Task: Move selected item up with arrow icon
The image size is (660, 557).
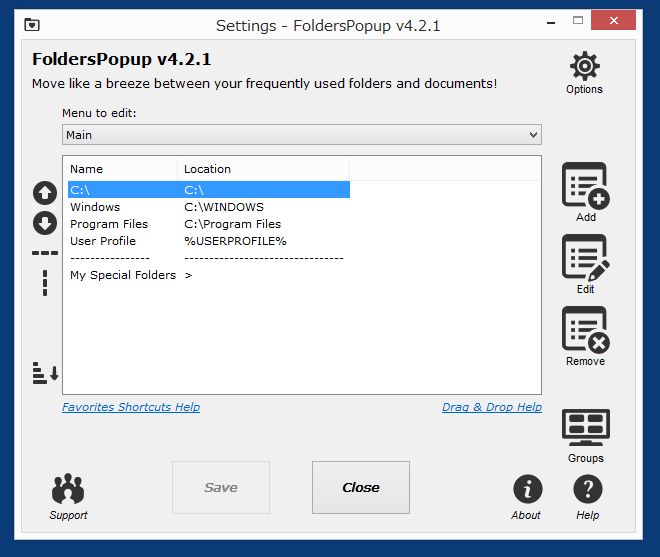Action: [x=45, y=193]
